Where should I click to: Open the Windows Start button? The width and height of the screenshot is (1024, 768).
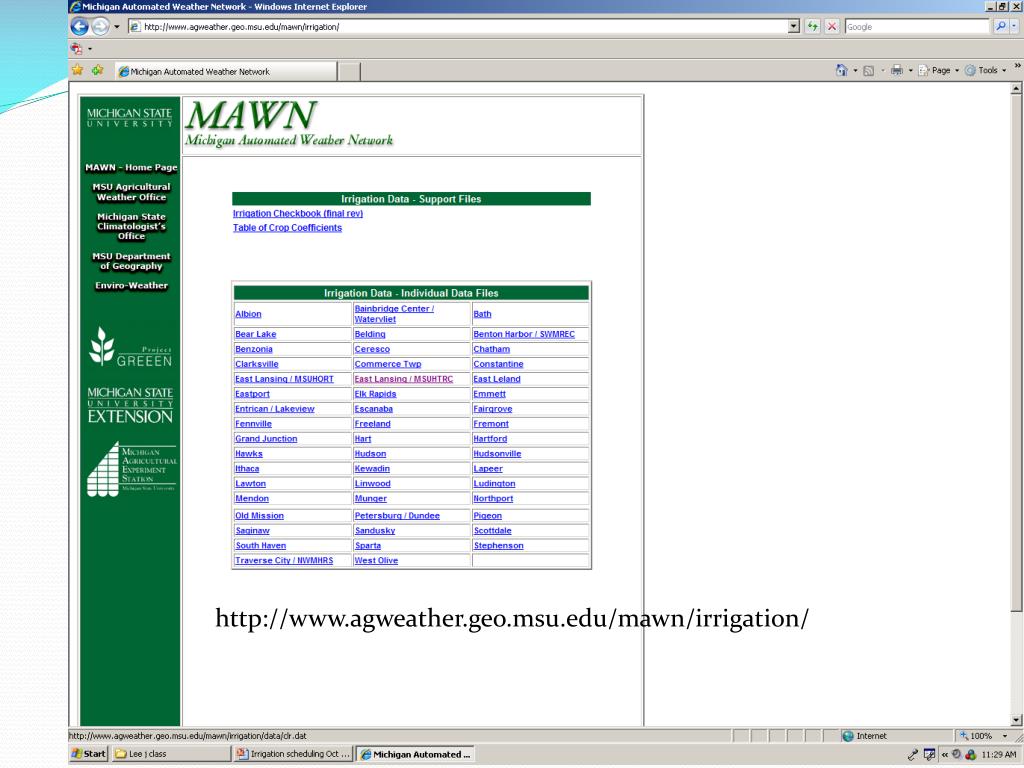click(89, 754)
